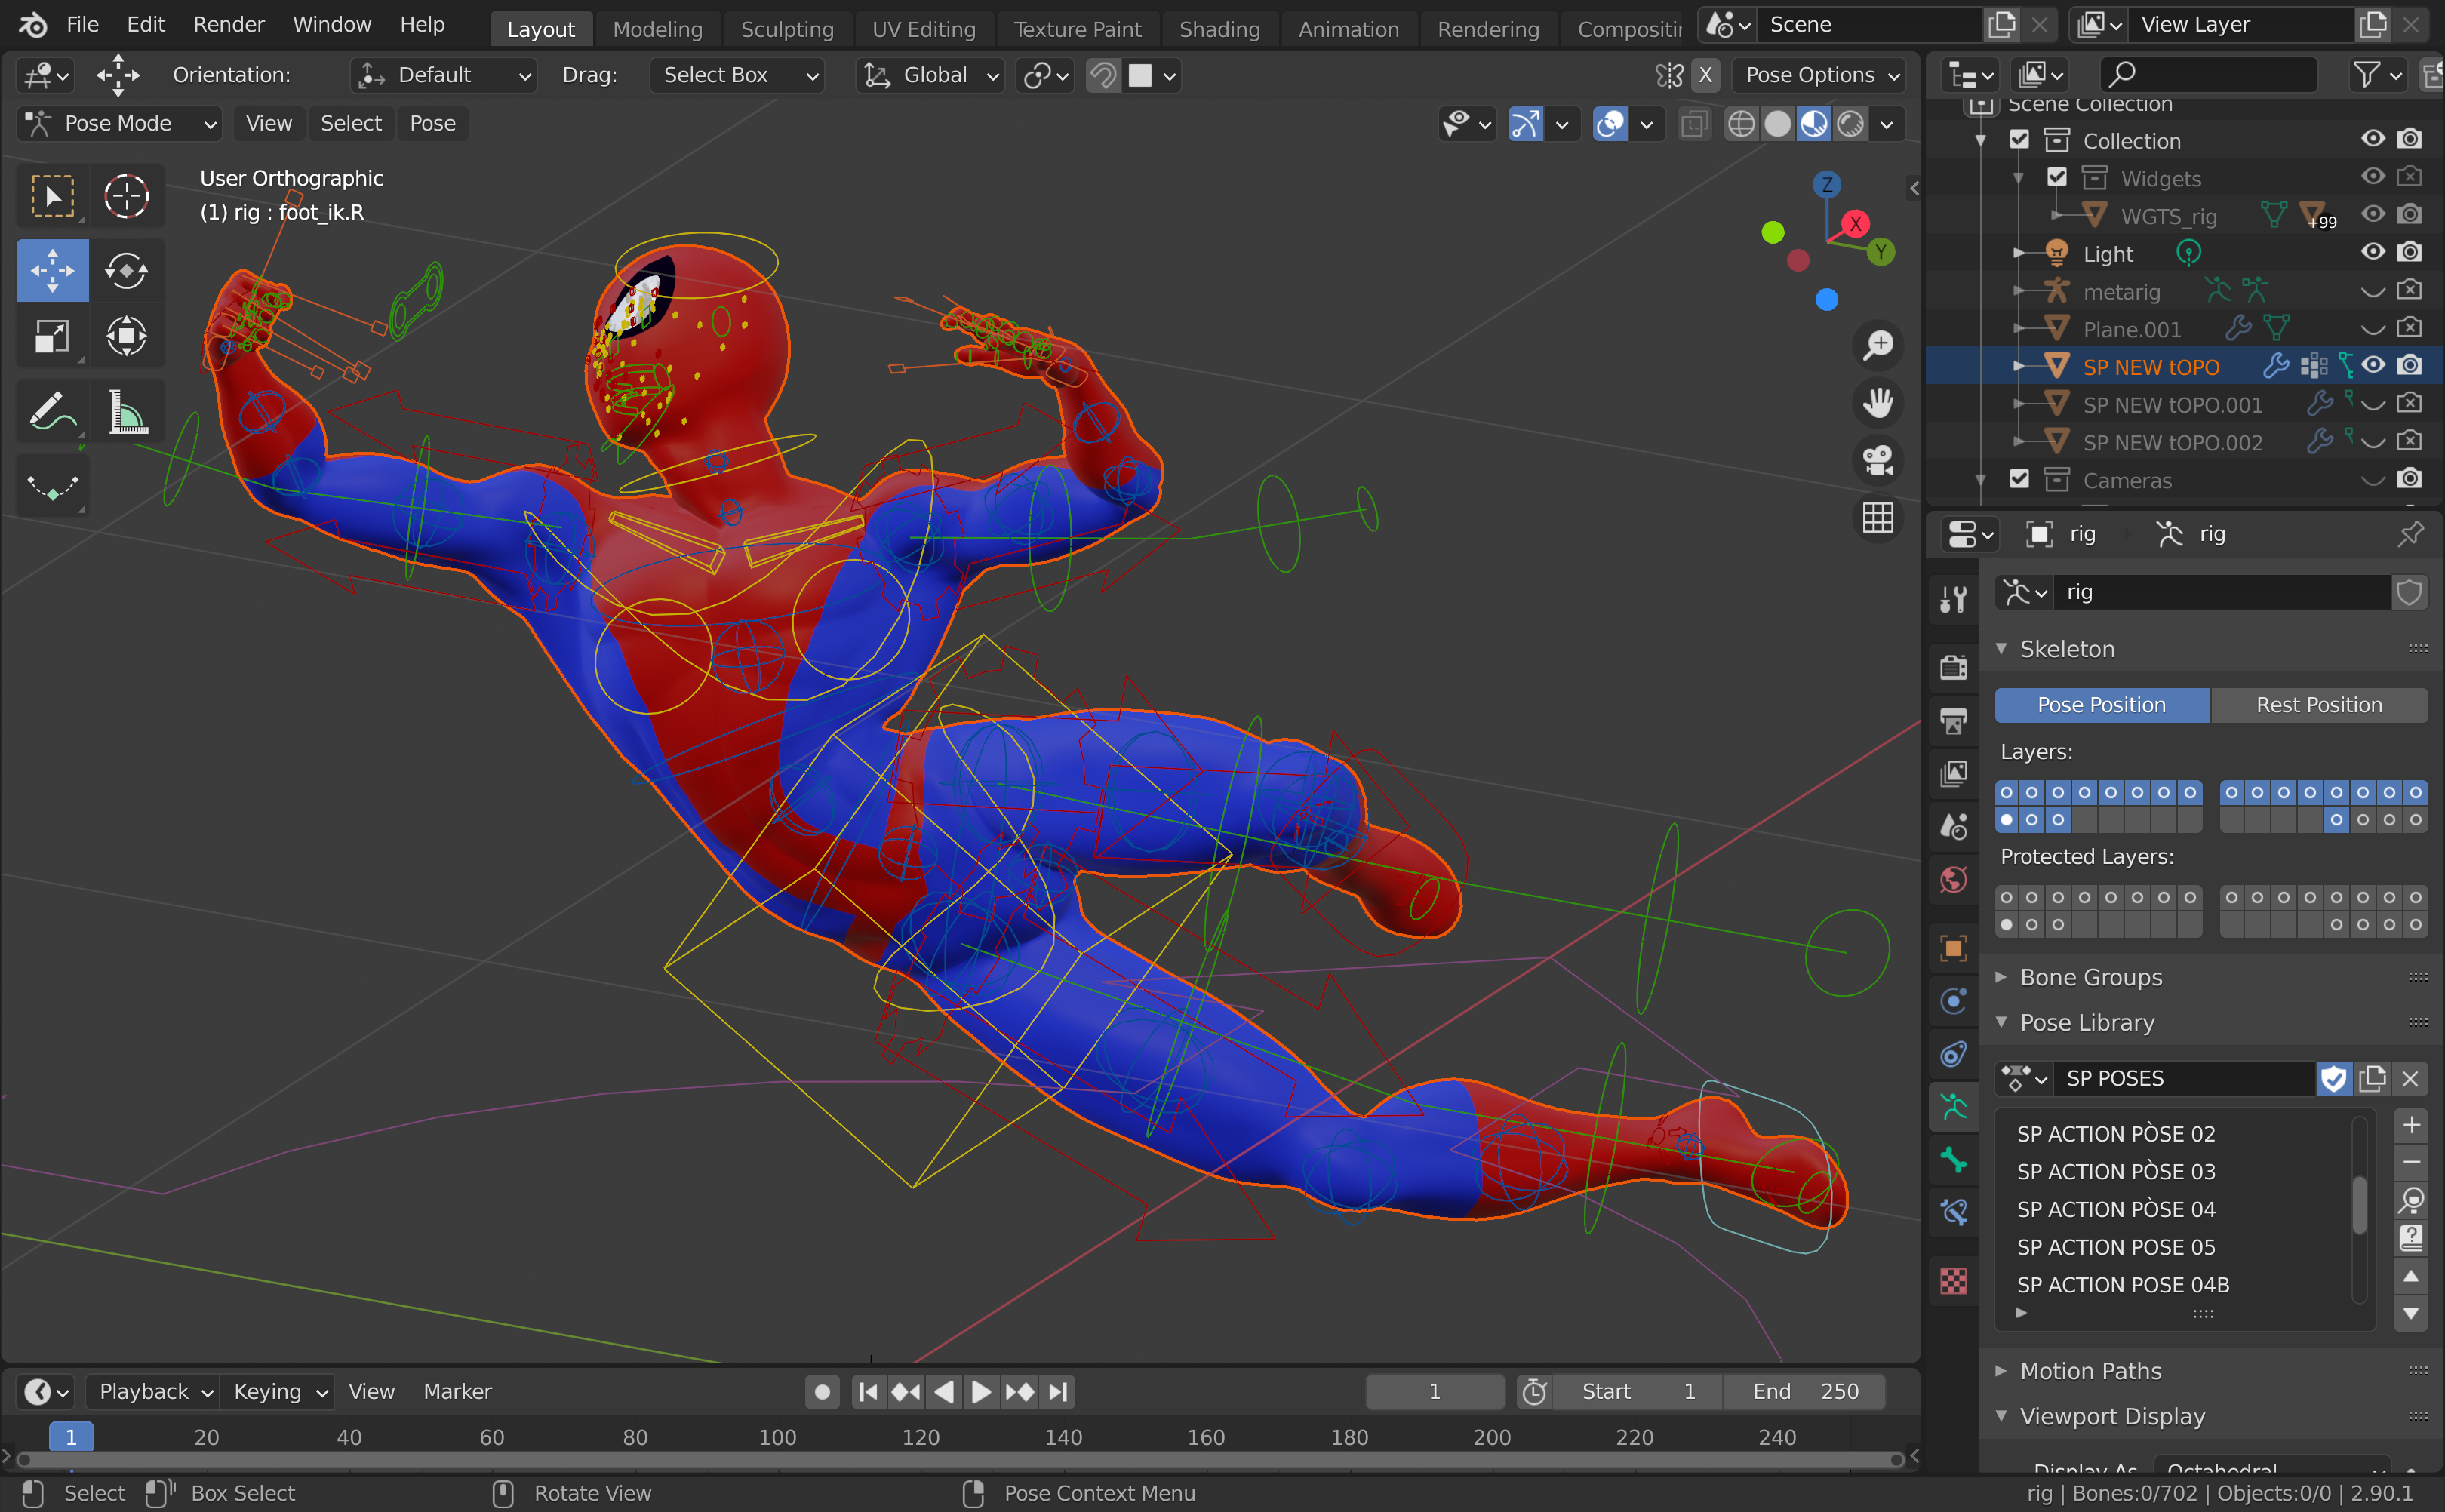Screen dimensions: 2445x1512
Task: Select SP ACTION POSE 05 entry
Action: pyautogui.click(x=2115, y=1247)
